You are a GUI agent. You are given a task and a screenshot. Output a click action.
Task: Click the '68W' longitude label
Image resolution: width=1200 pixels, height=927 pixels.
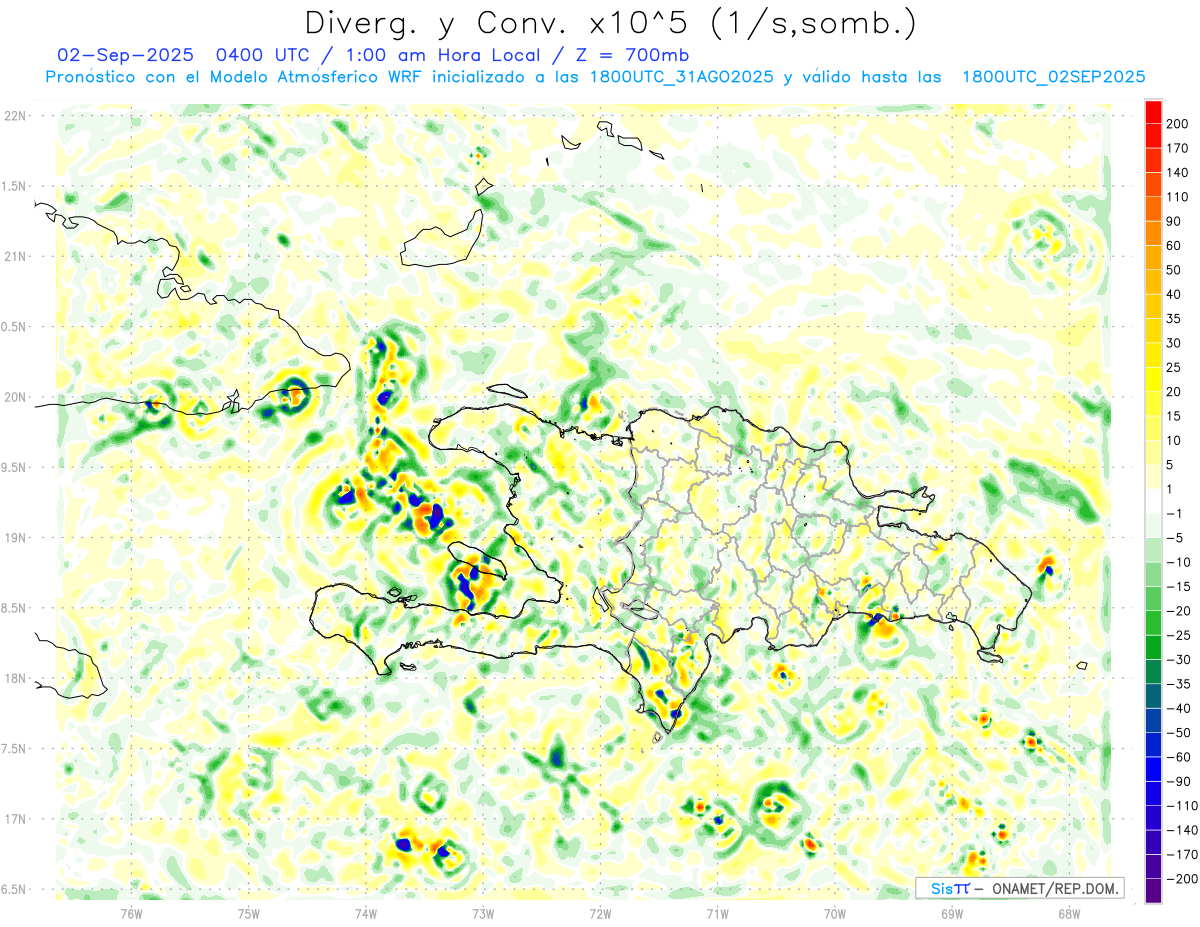(x=1069, y=913)
